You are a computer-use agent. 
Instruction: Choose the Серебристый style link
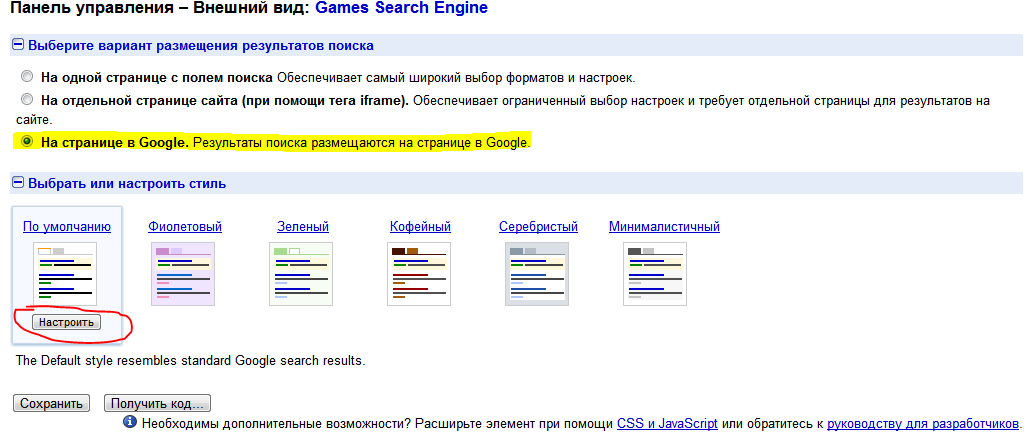(538, 227)
